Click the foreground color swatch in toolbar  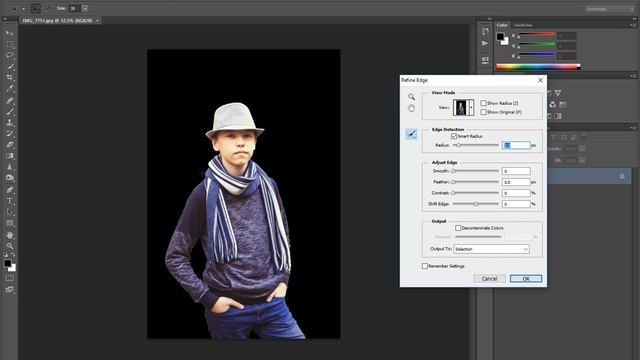[x=7, y=263]
